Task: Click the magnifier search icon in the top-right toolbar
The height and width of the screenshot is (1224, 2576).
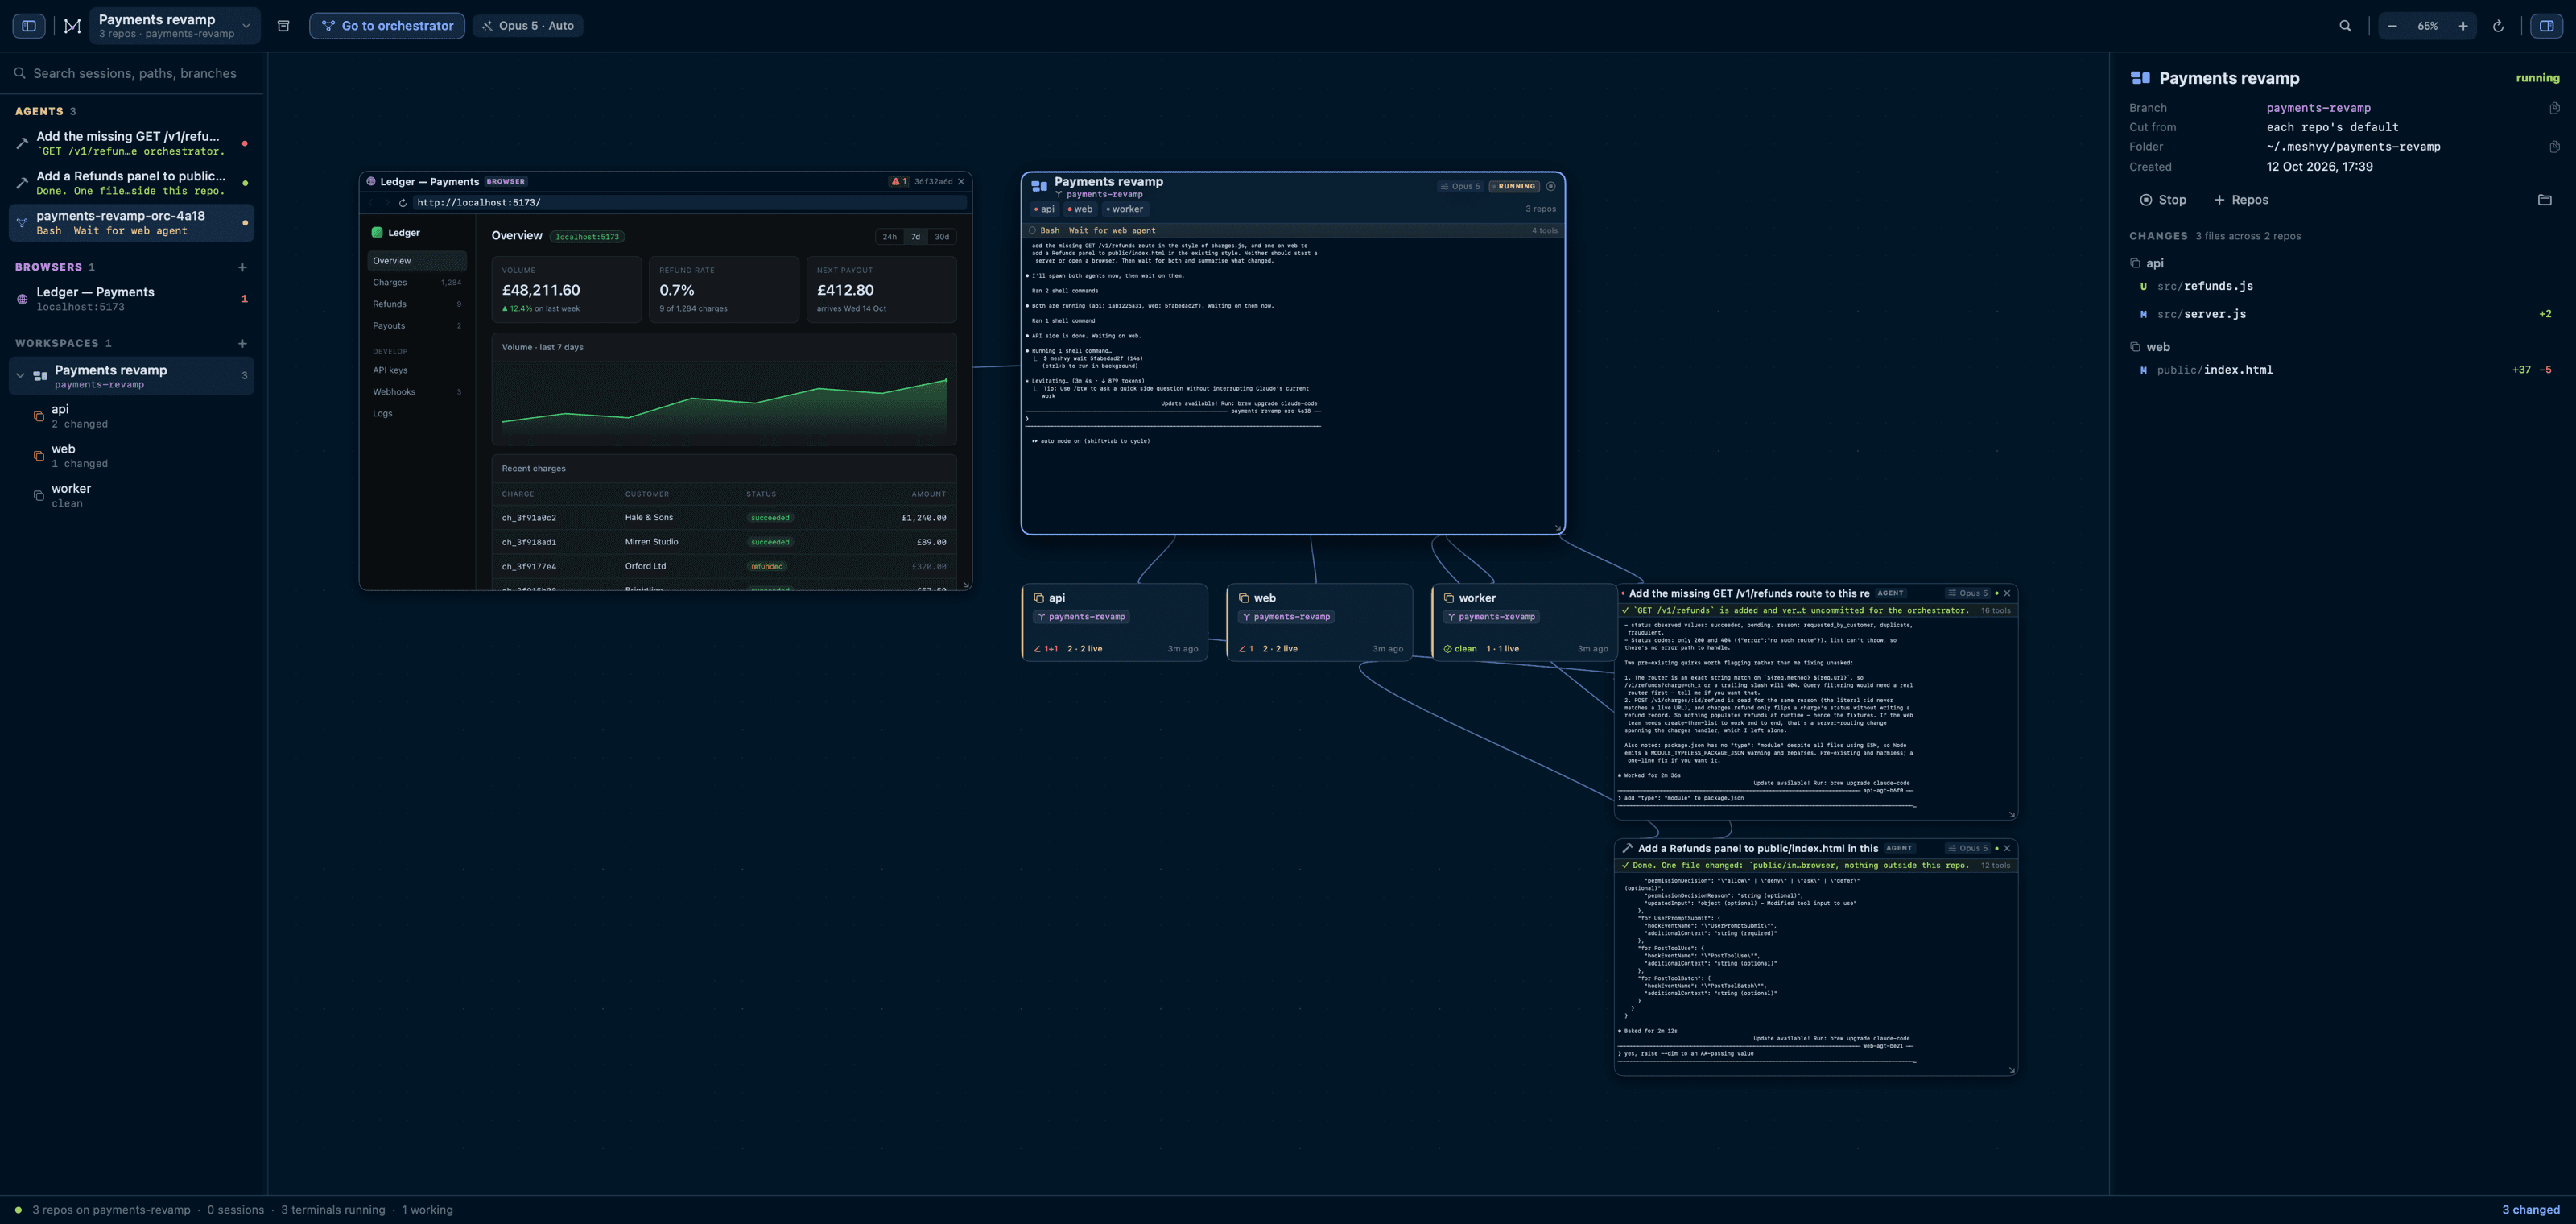Action: (2345, 26)
